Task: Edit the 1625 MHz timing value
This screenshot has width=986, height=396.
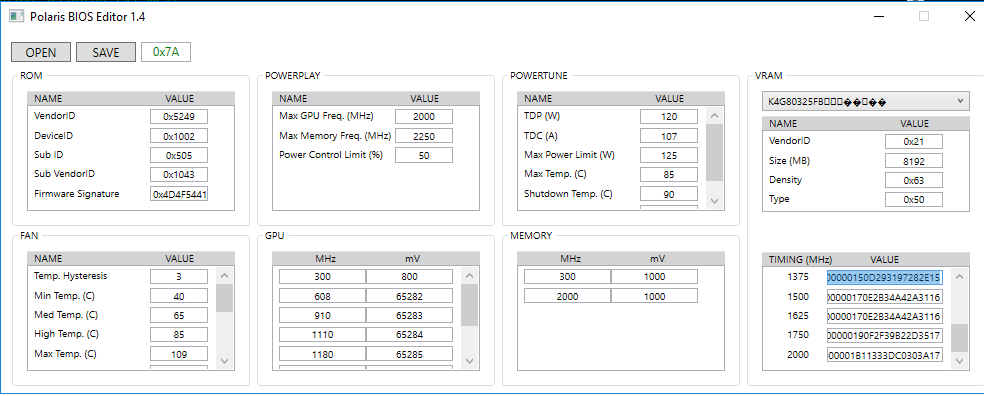Action: [884, 316]
